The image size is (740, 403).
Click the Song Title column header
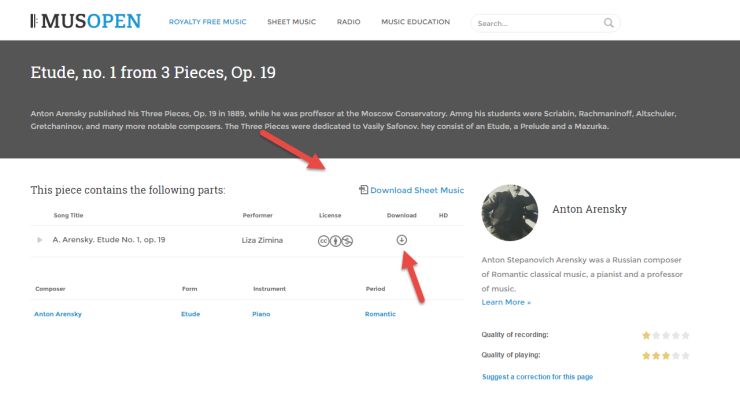coord(68,215)
